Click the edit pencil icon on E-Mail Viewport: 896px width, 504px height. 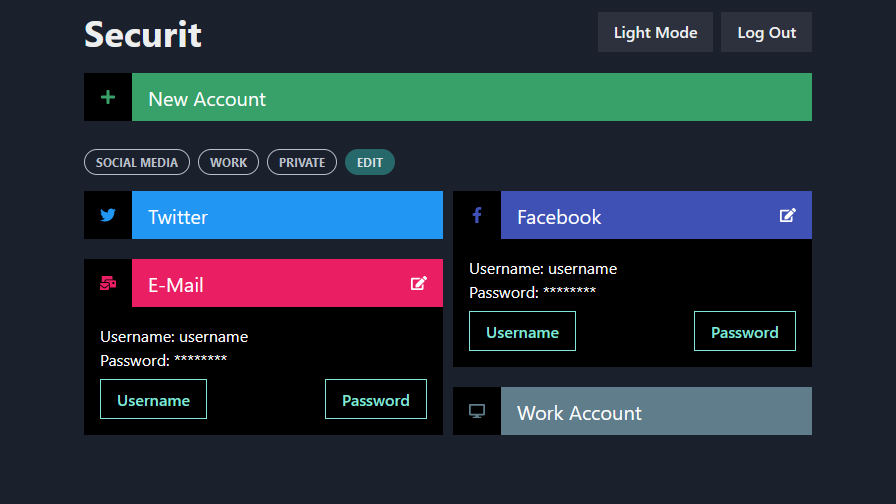419,283
